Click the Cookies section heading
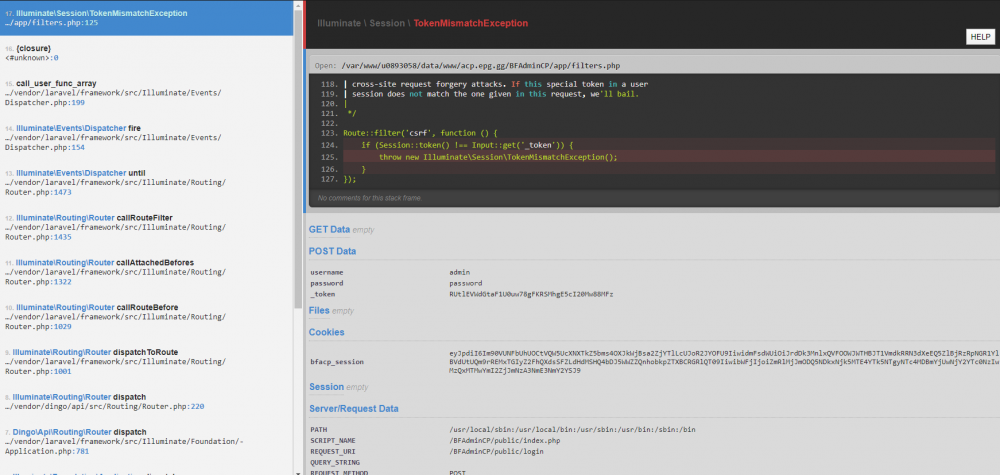The image size is (1000, 475). click(329, 332)
